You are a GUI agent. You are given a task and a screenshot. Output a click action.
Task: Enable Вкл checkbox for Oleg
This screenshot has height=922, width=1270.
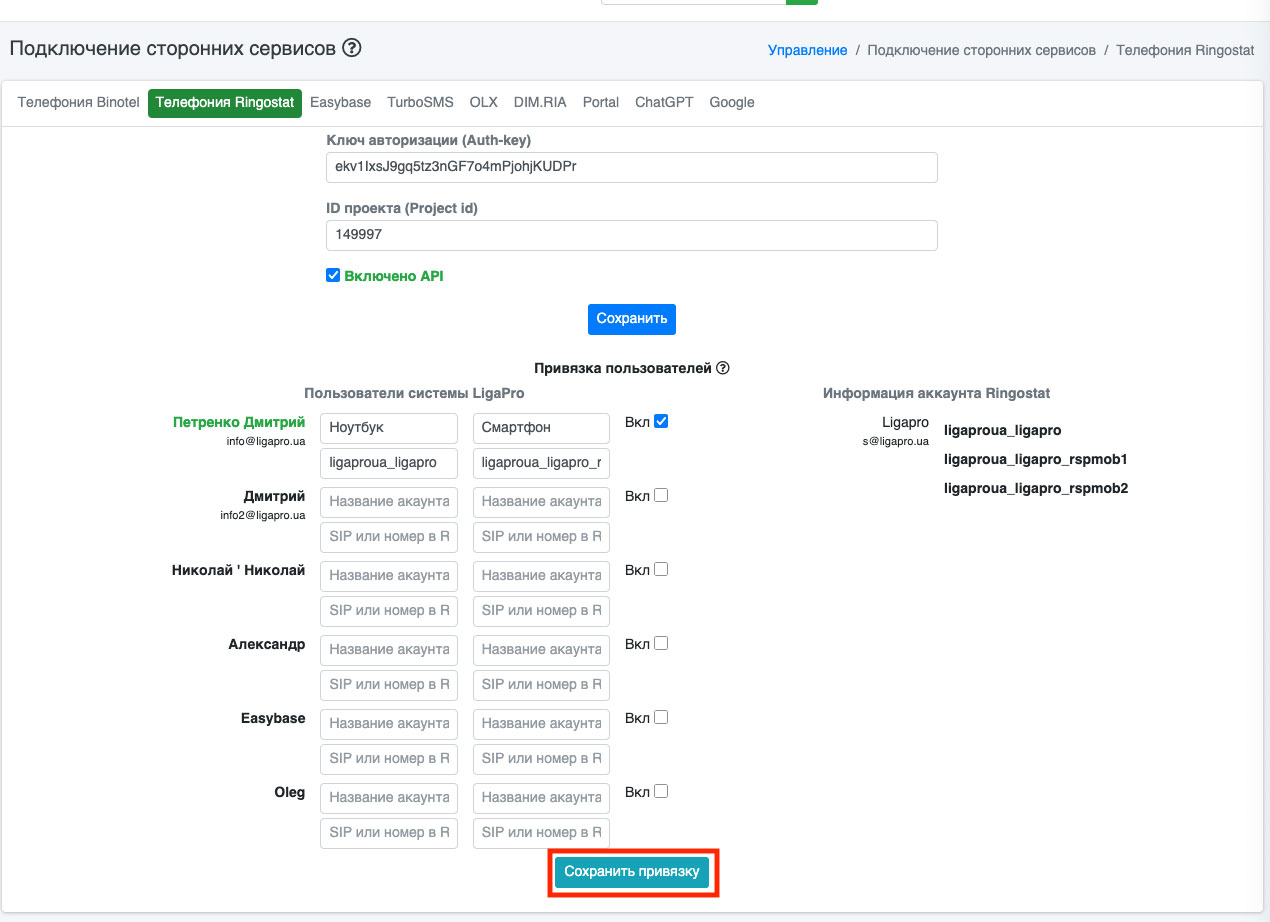660,792
